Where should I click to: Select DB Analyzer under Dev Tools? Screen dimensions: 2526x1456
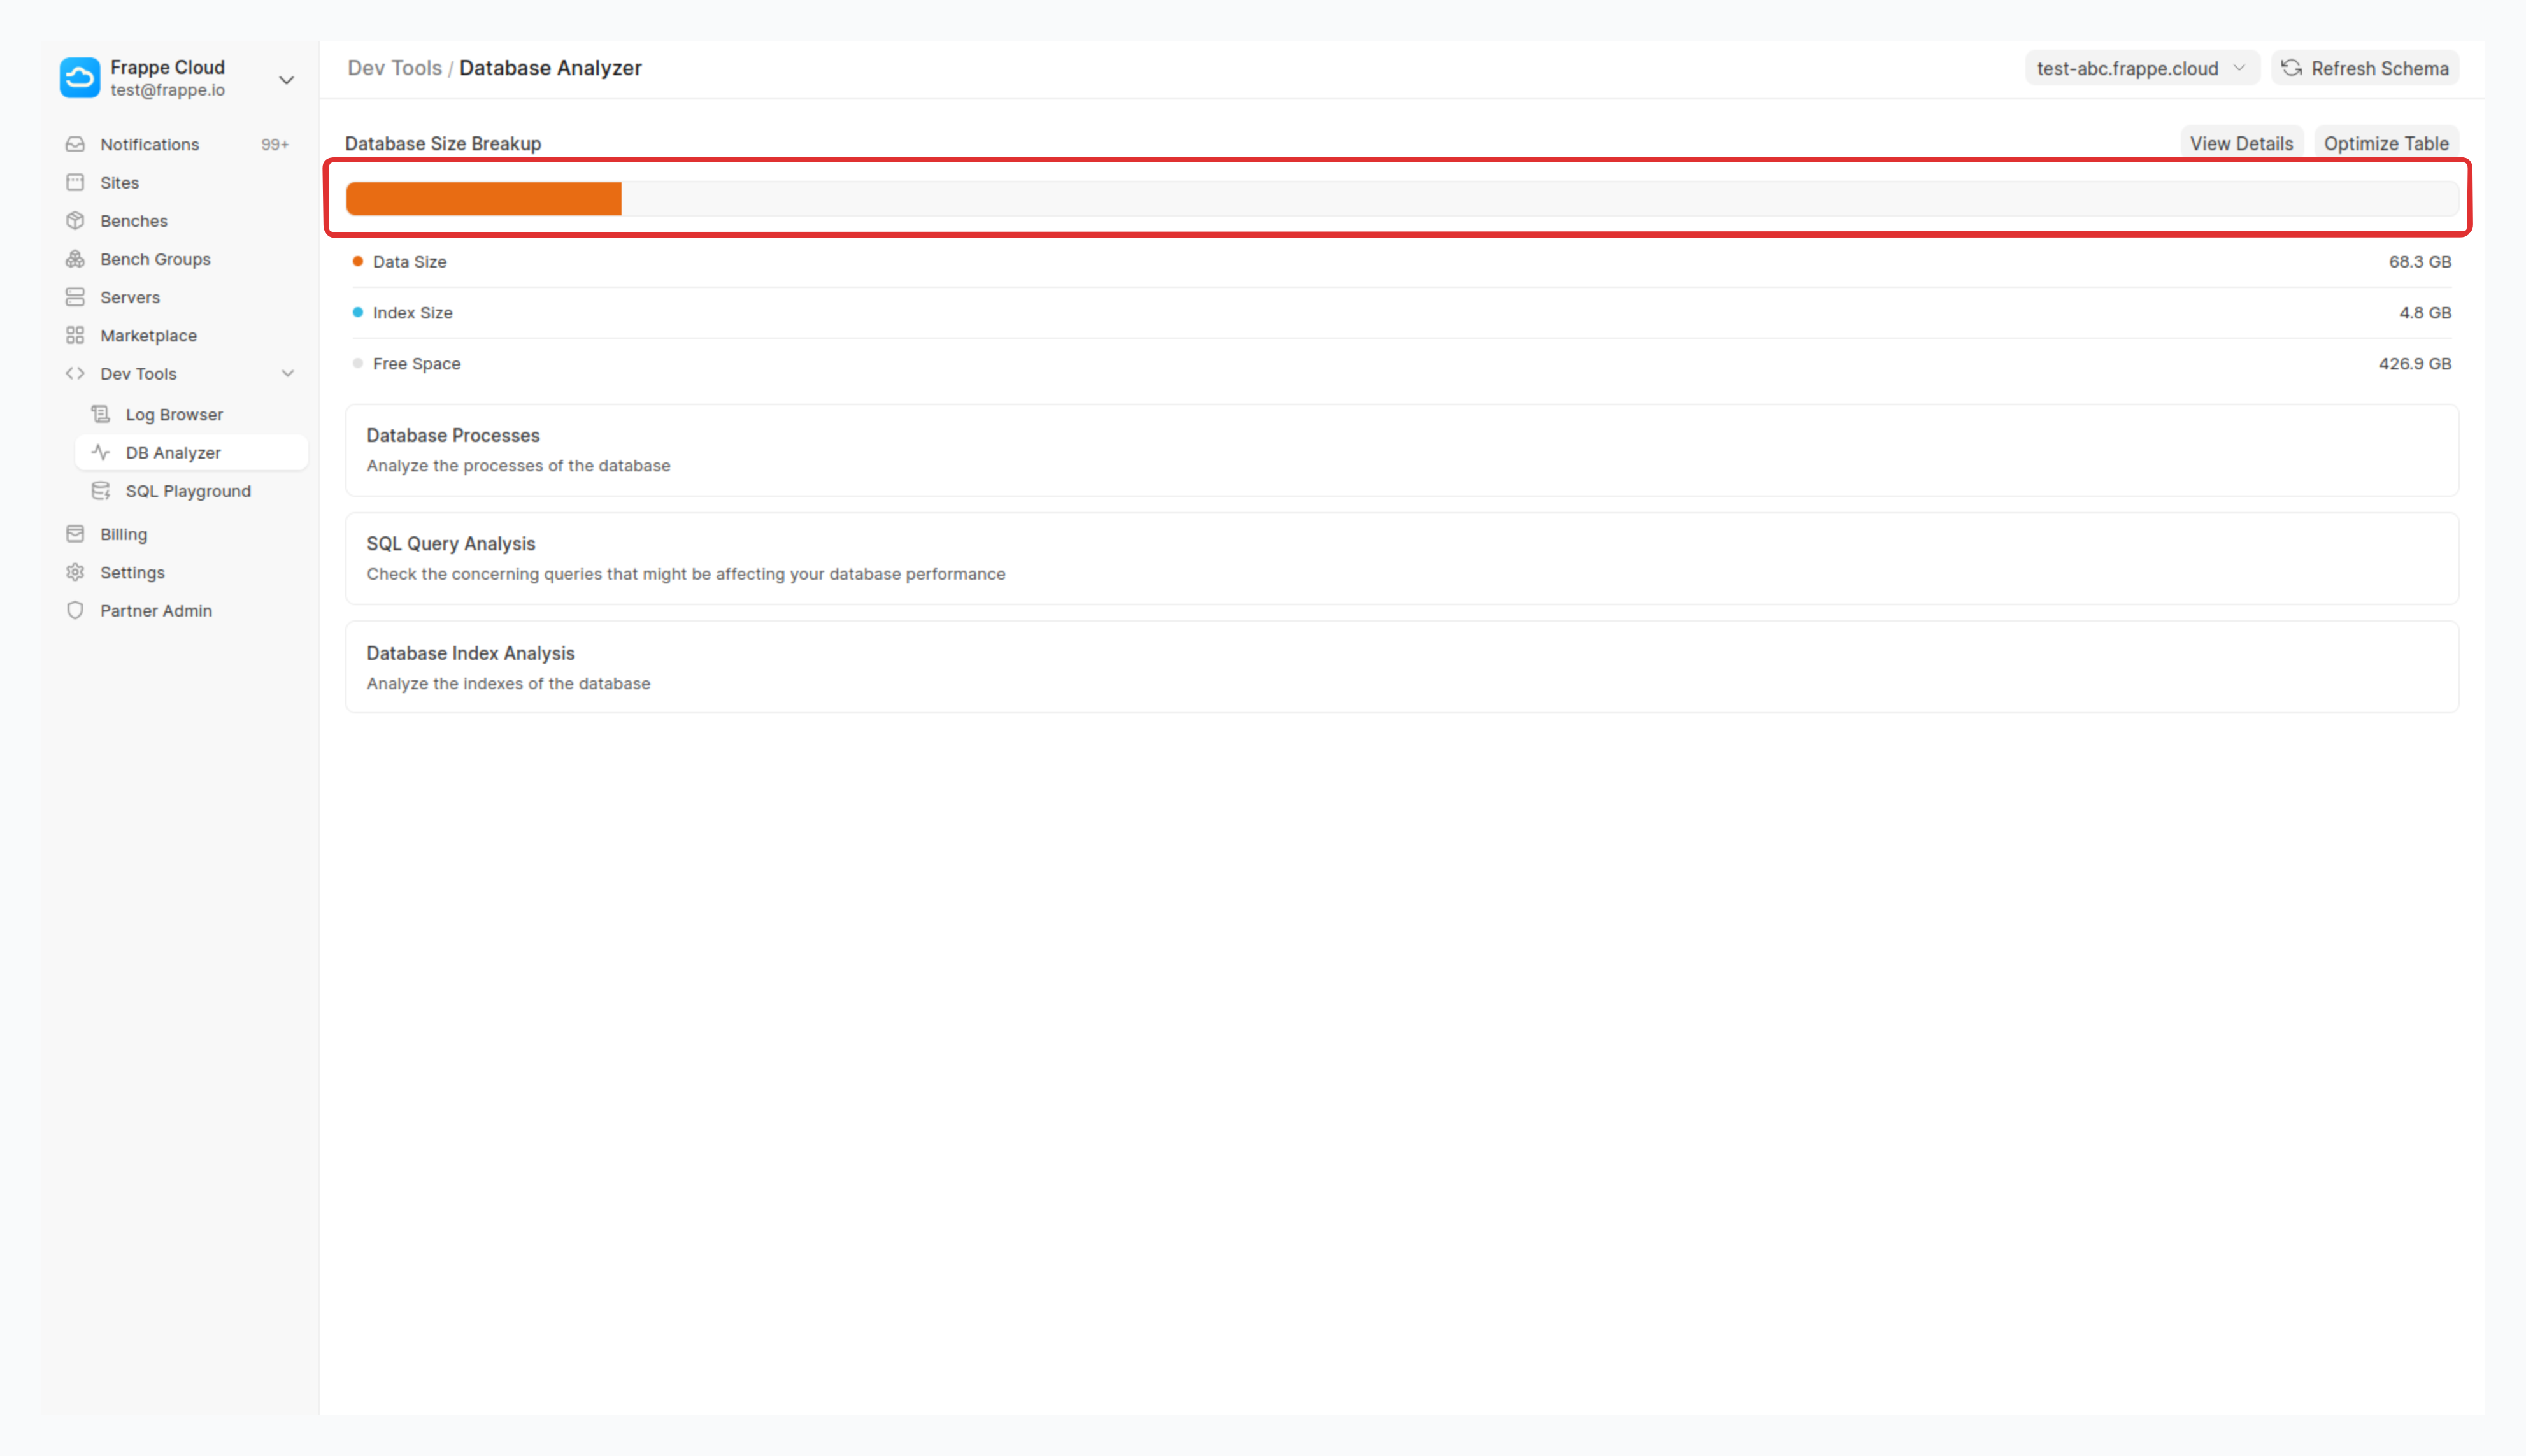tap(191, 452)
